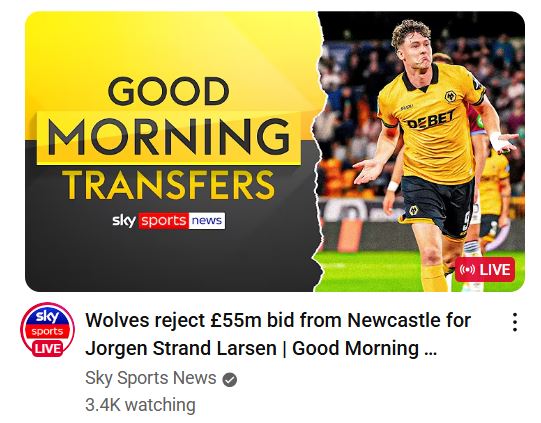The height and width of the screenshot is (423, 541).
Task: Click the red 'sports' box in thumbnail logo
Action: click(164, 221)
